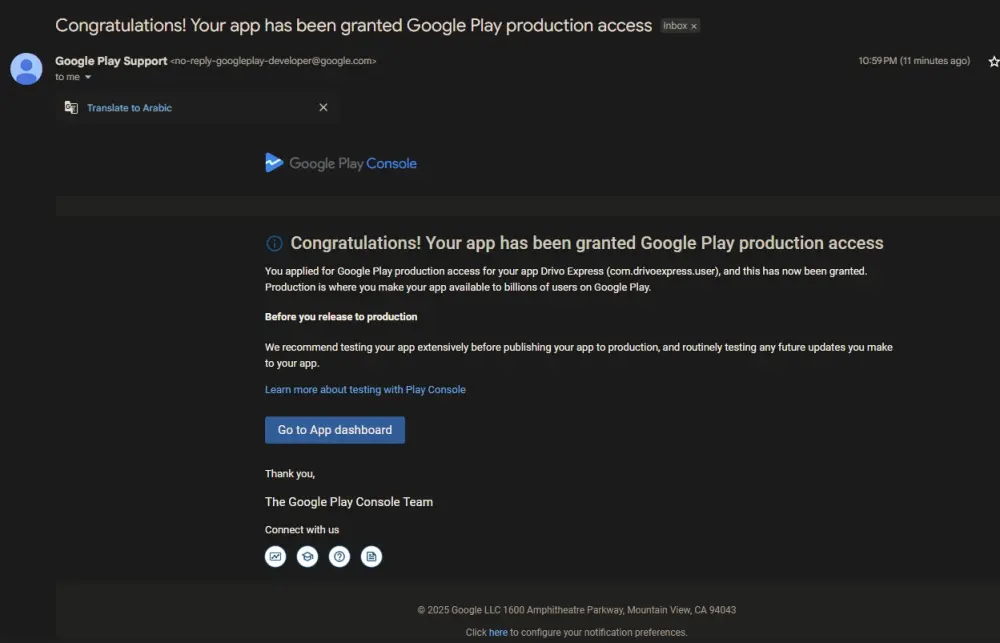
Task: Click the chart icon under Connect with us
Action: point(275,557)
